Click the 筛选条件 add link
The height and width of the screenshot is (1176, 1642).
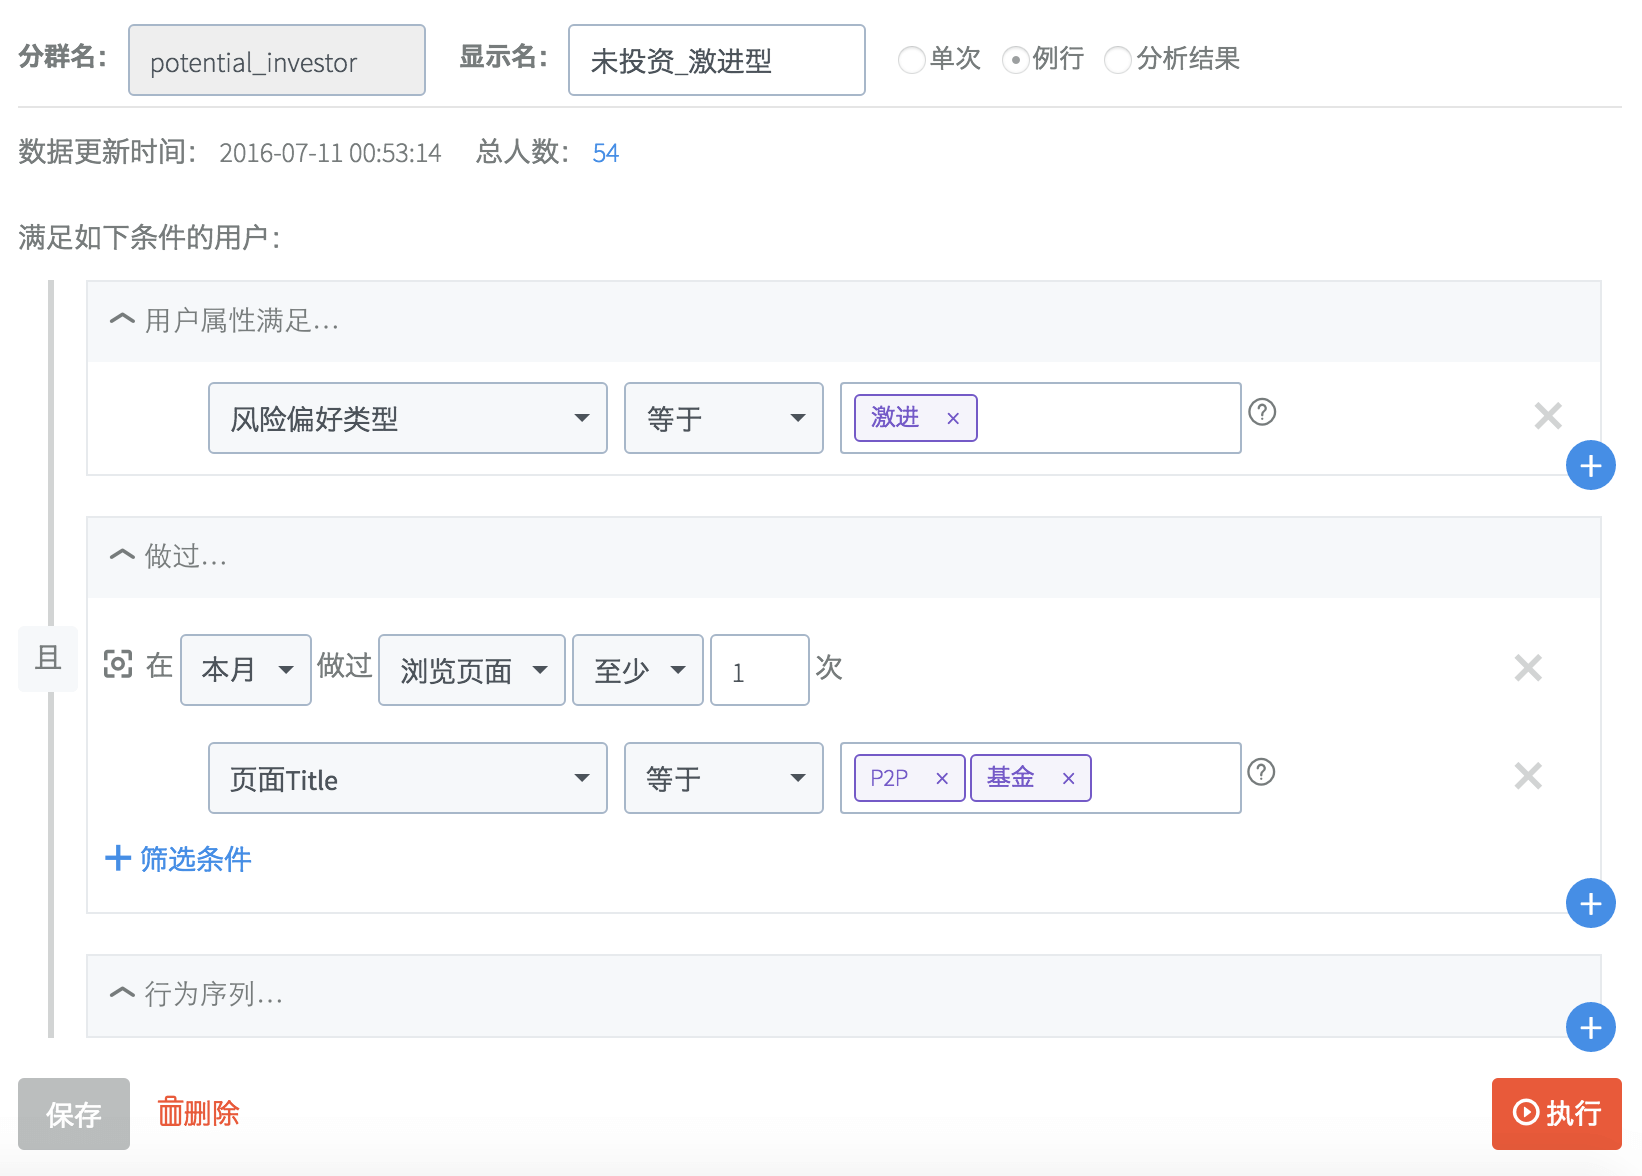(179, 859)
